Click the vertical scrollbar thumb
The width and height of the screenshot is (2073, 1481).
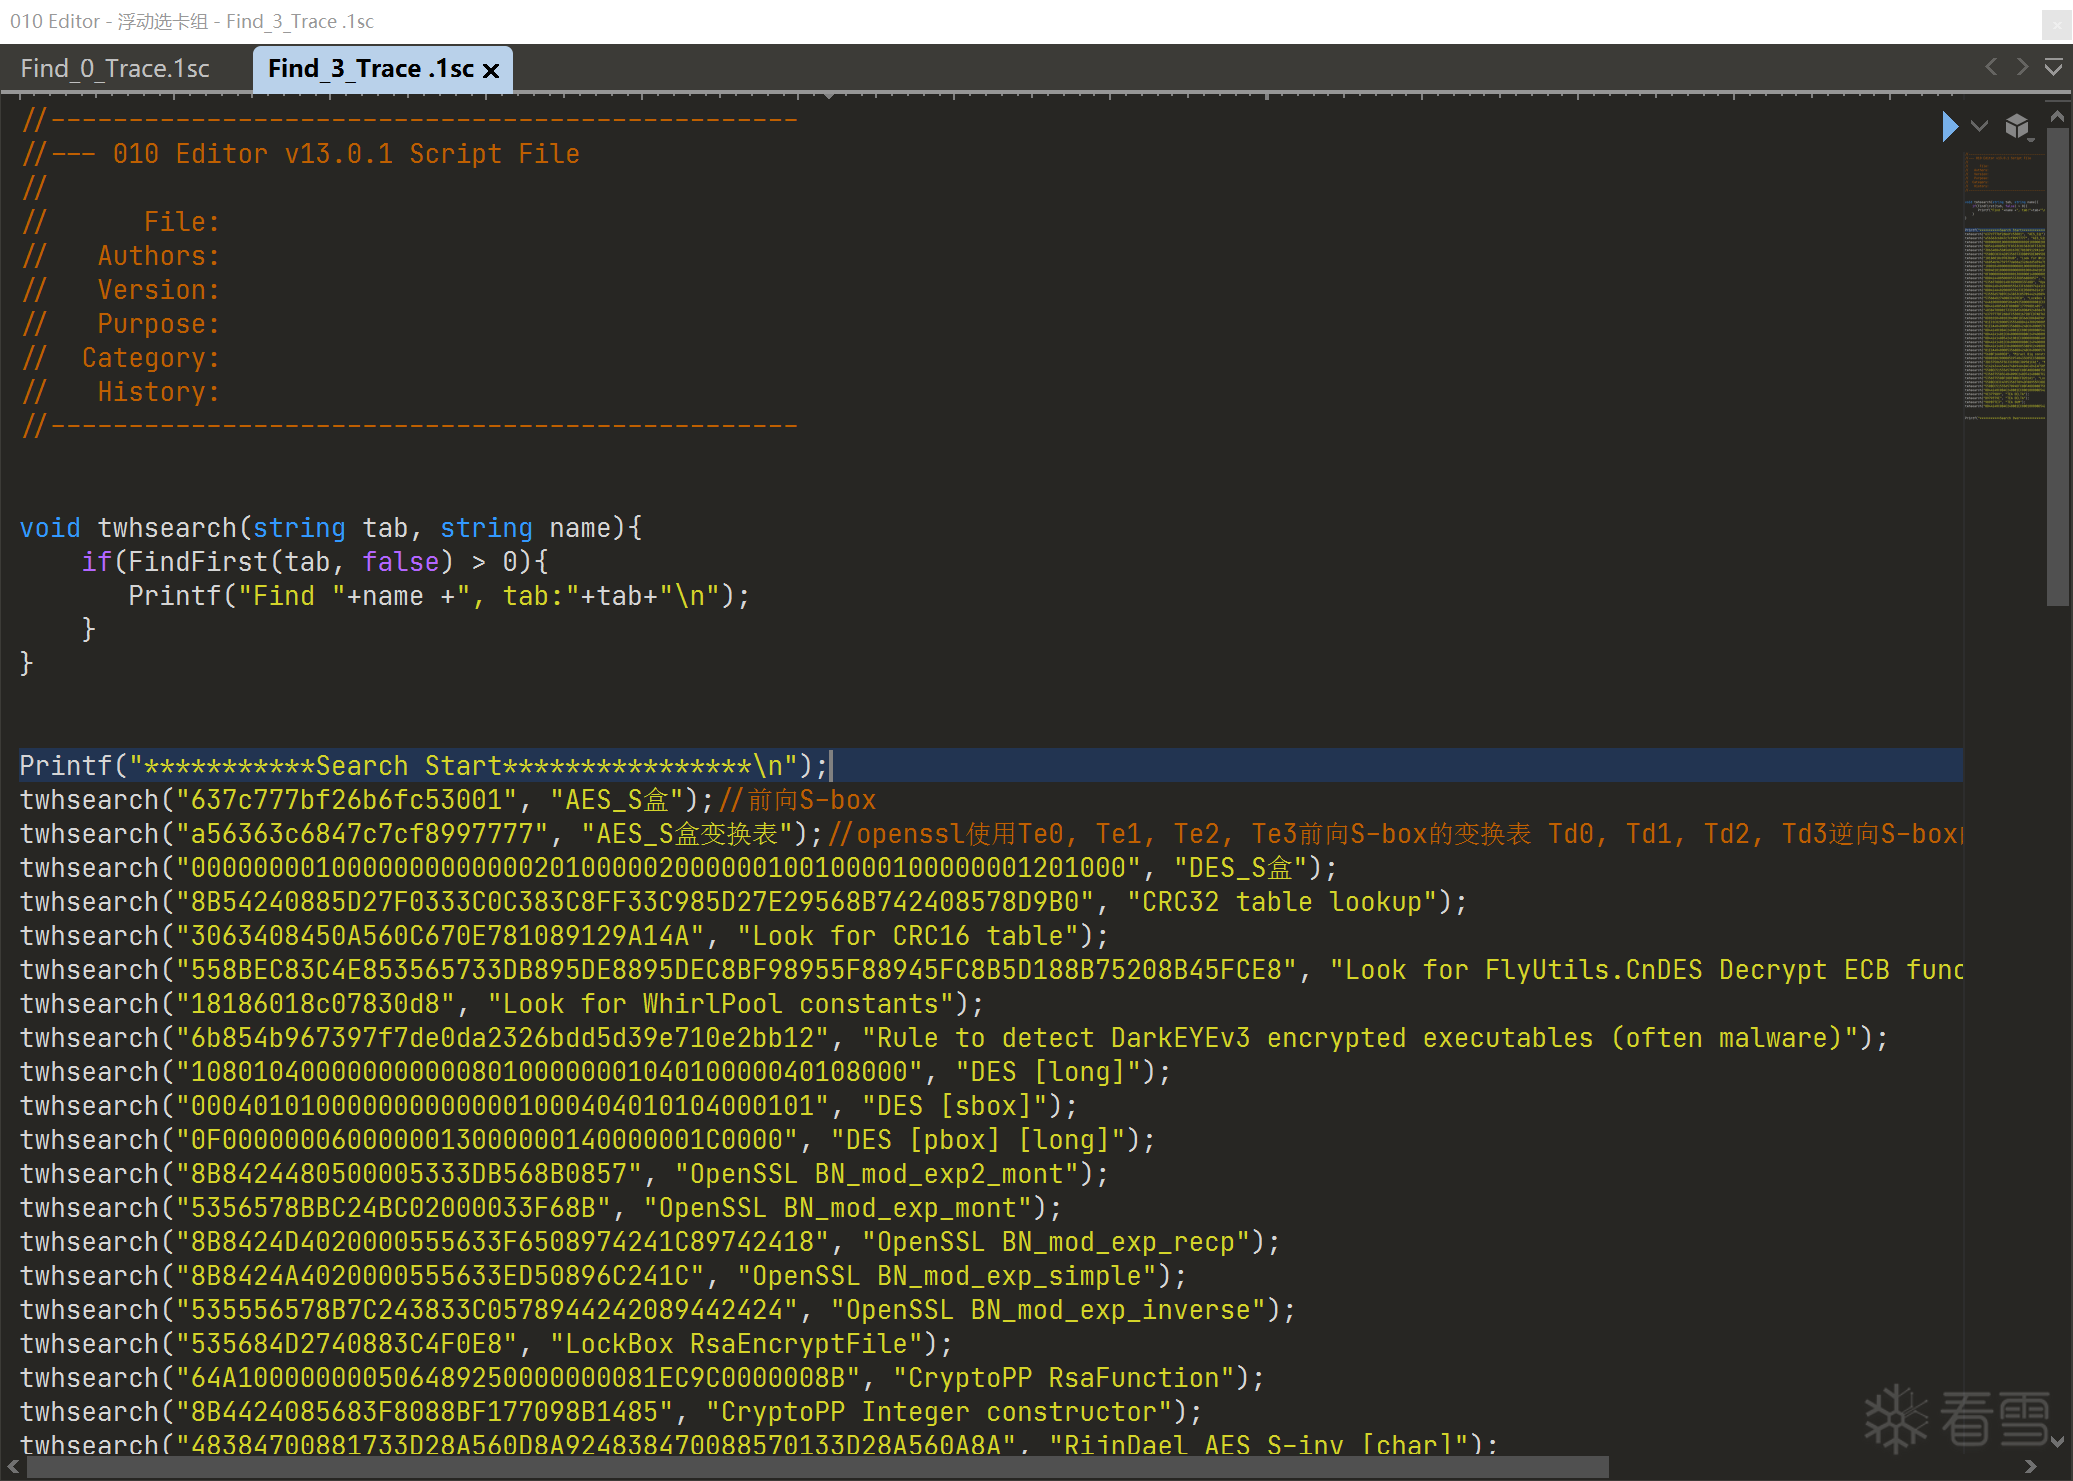tap(2057, 365)
